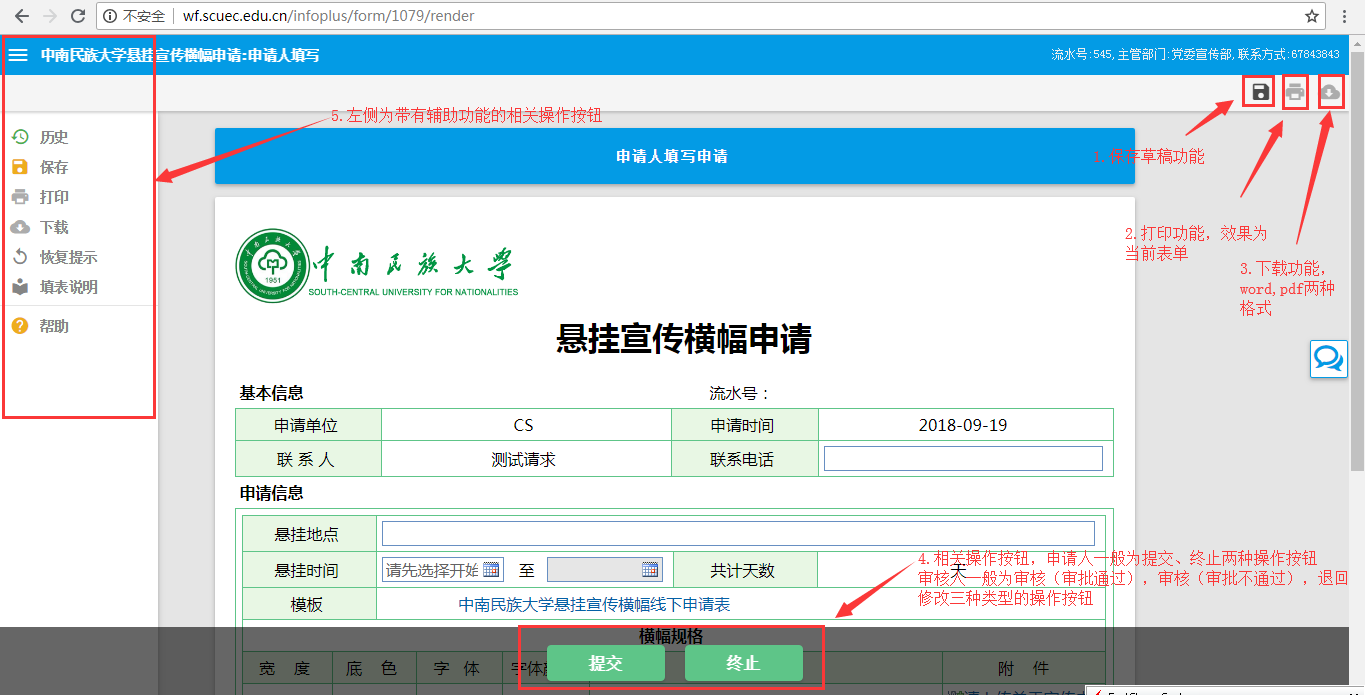Click the 悬挂地点 label cell
This screenshot has height=695, width=1365.
click(309, 534)
